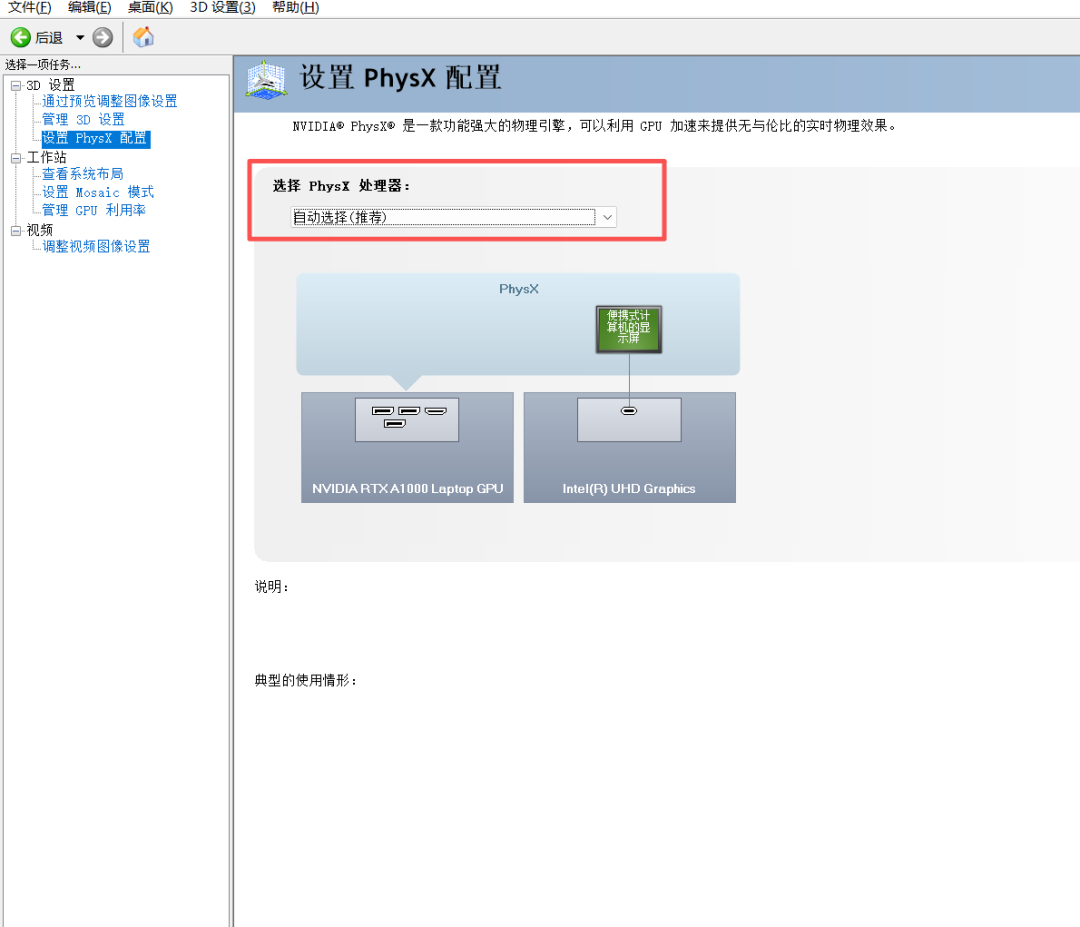This screenshot has height=927, width=1080.
Task: Click the 选择一项任务 panel header
Action: (43, 65)
